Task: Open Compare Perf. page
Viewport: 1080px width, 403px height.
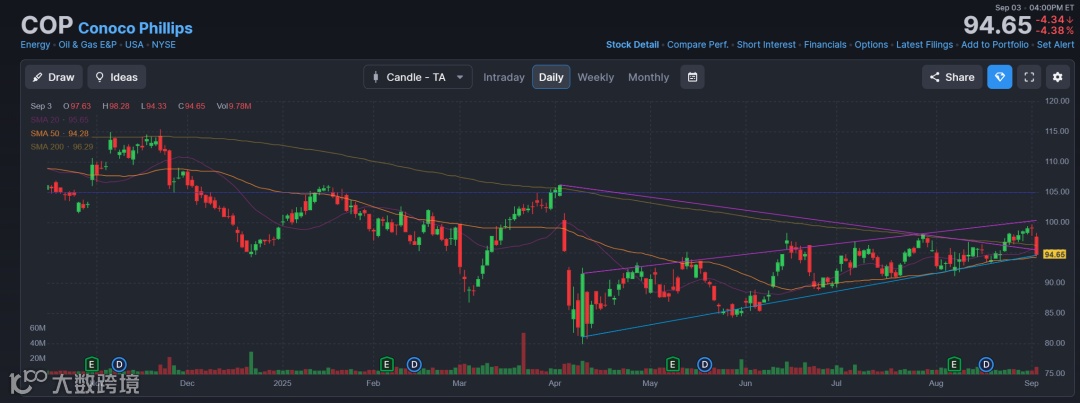Action: click(698, 45)
